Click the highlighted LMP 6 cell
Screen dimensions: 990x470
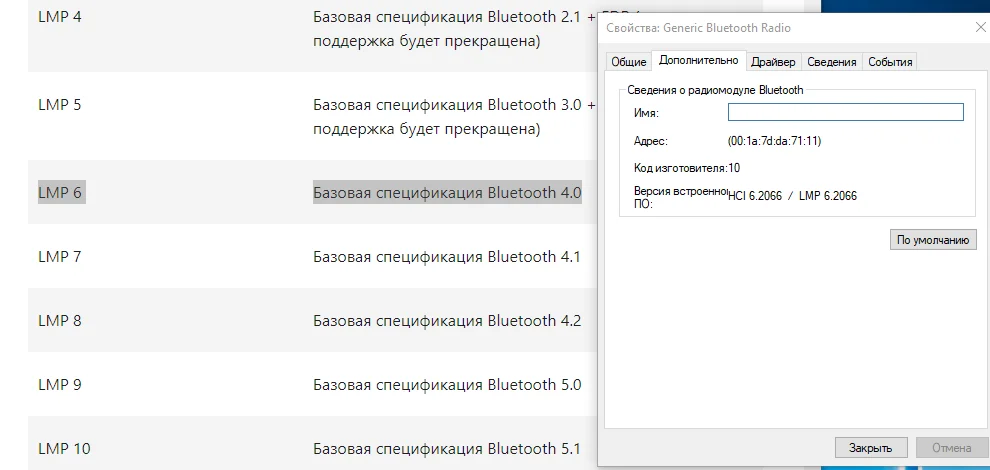click(x=61, y=193)
